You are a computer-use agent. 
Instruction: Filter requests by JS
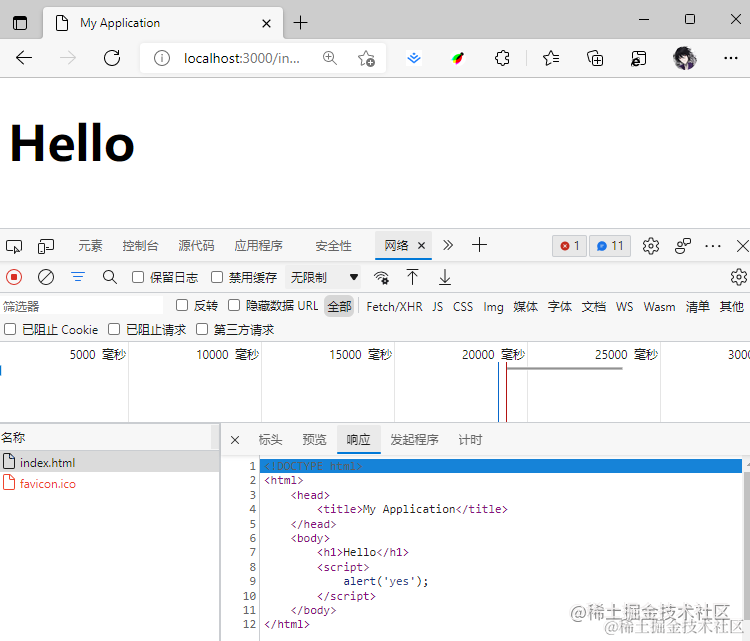(x=438, y=307)
